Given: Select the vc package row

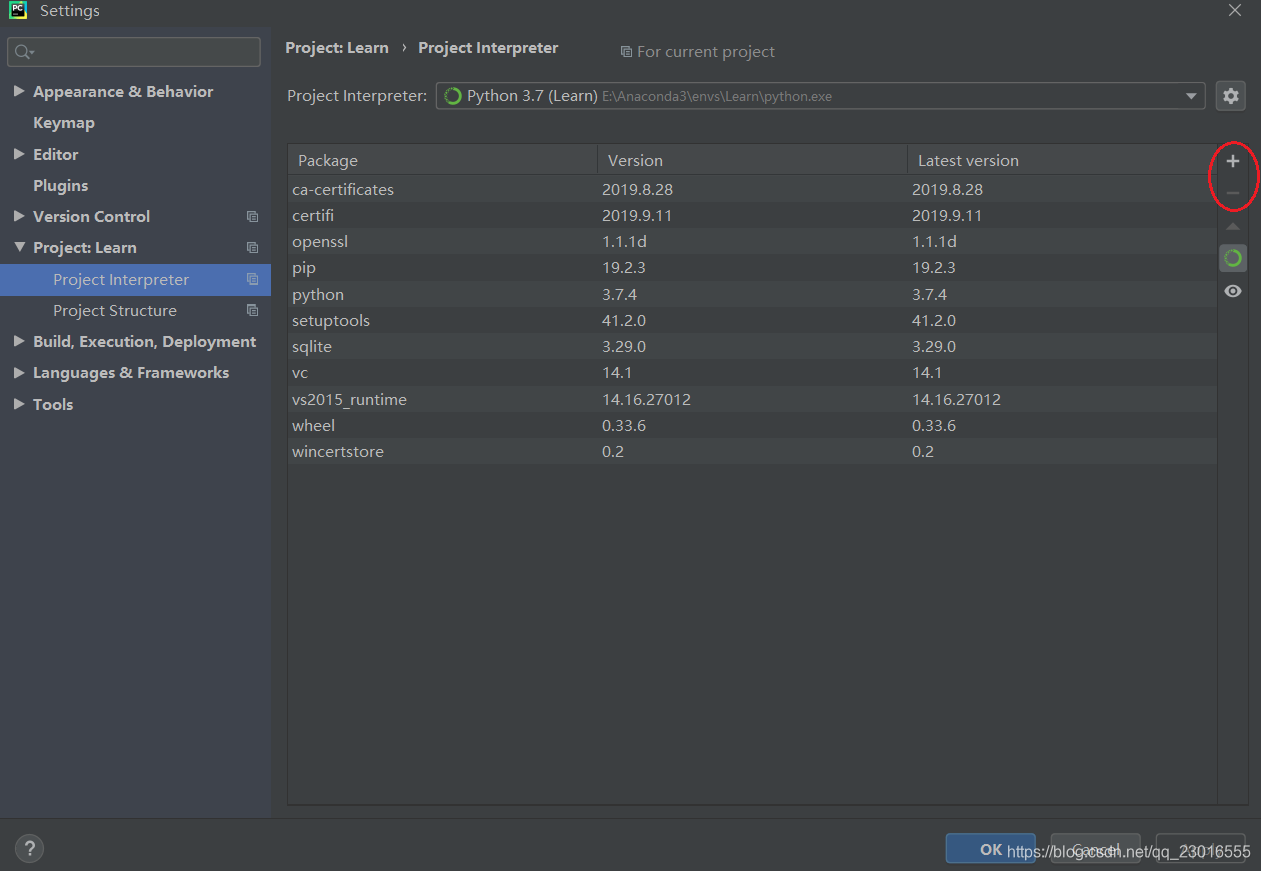Looking at the screenshot, I should click(x=752, y=373).
